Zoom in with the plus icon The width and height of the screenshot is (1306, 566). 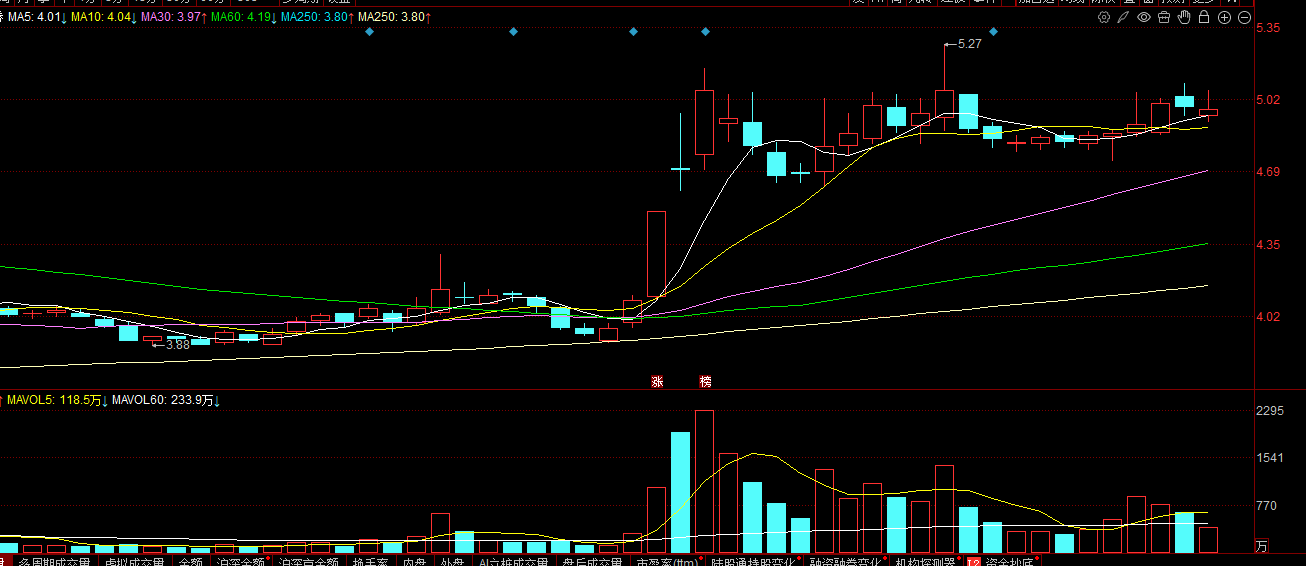click(x=1224, y=17)
